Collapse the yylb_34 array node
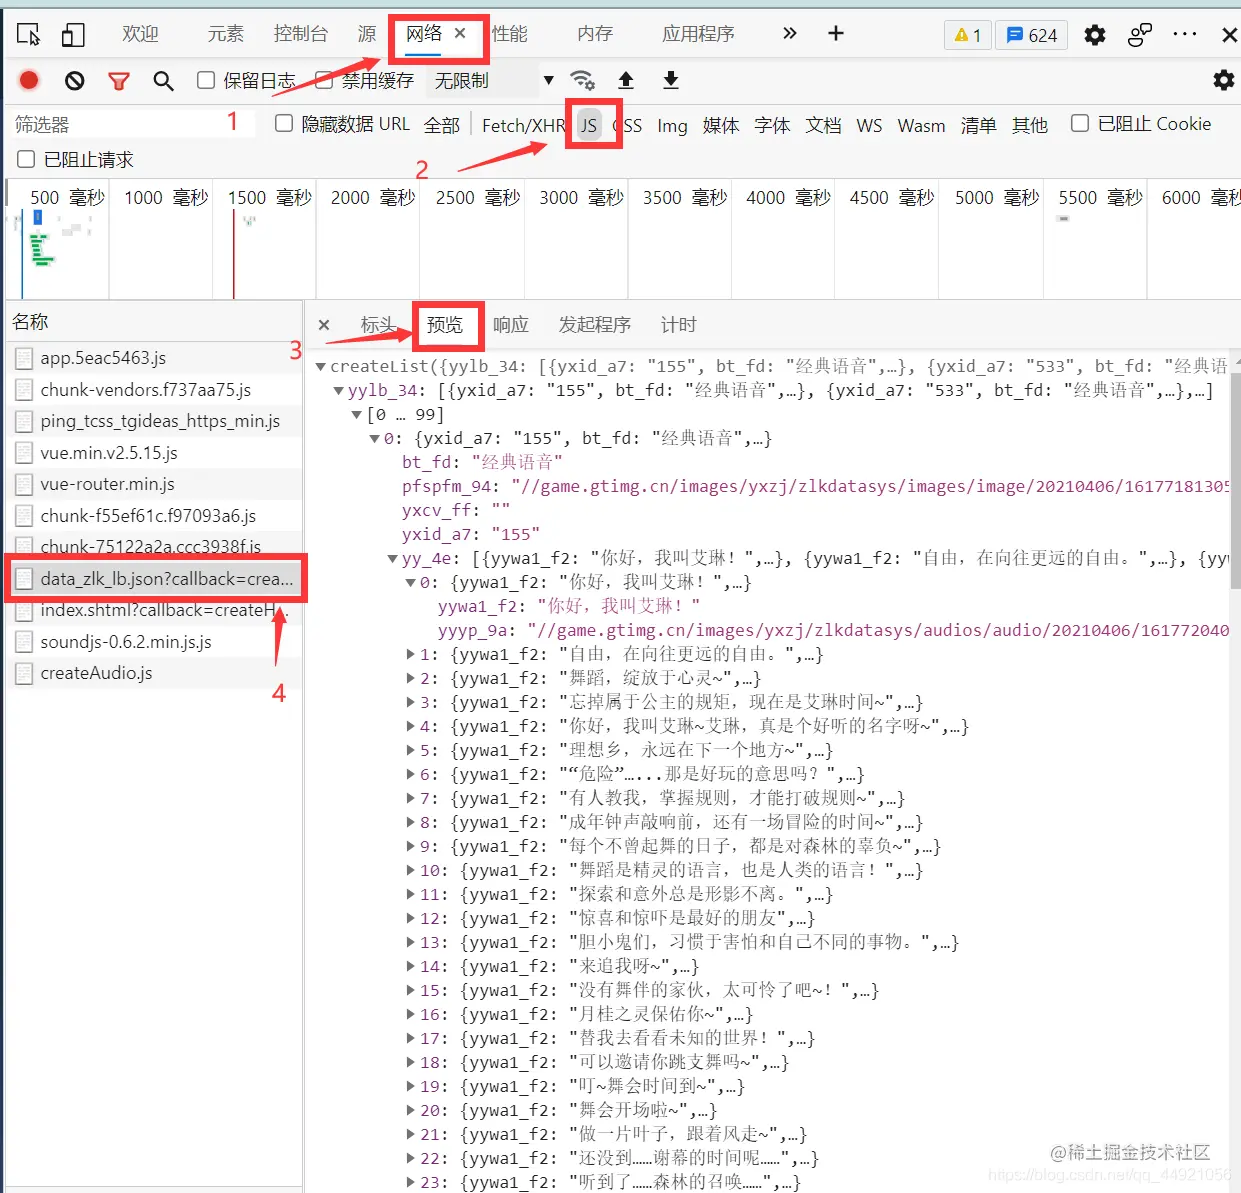 [339, 391]
